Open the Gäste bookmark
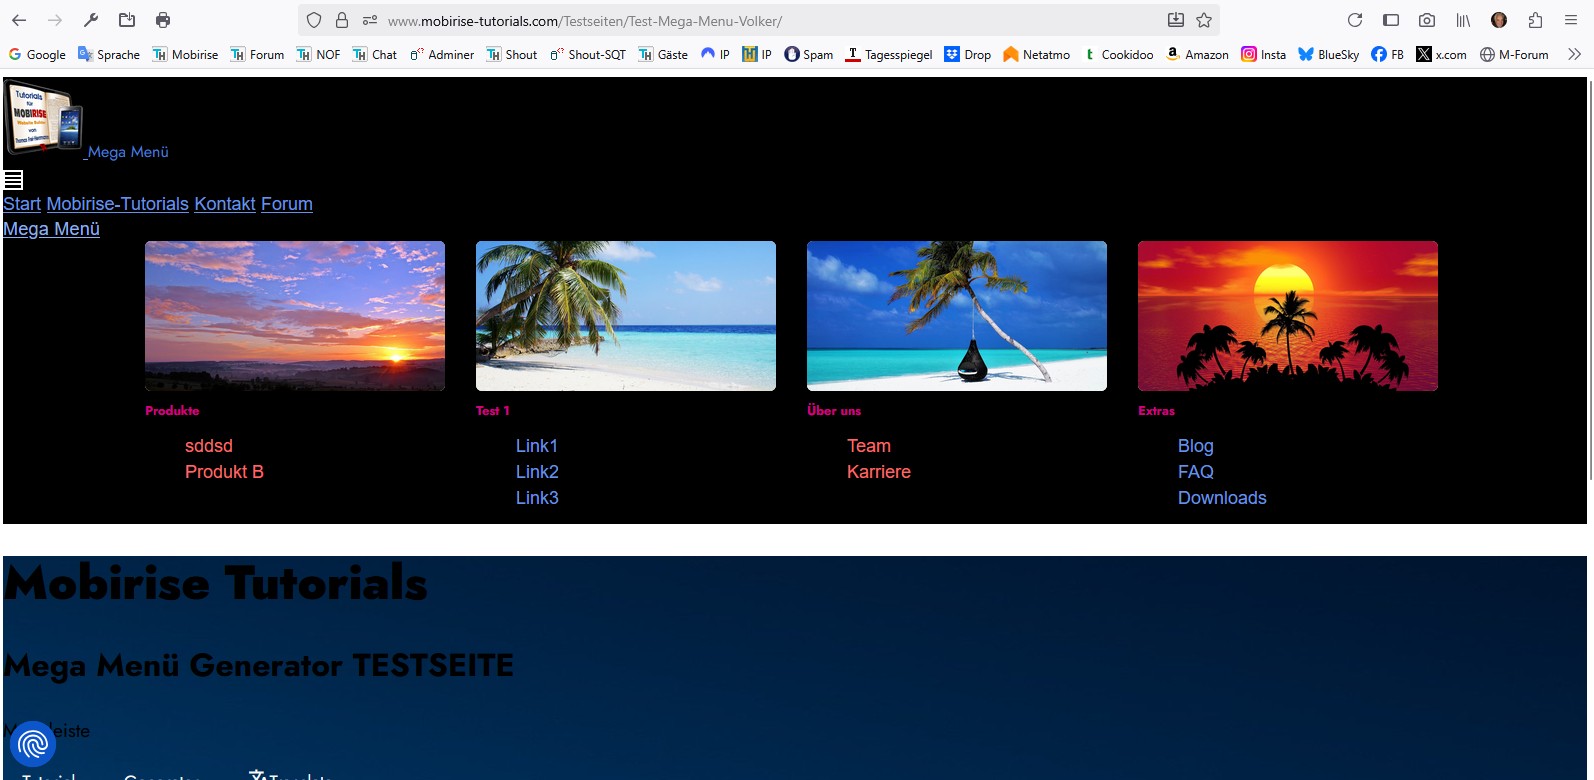 click(x=663, y=55)
